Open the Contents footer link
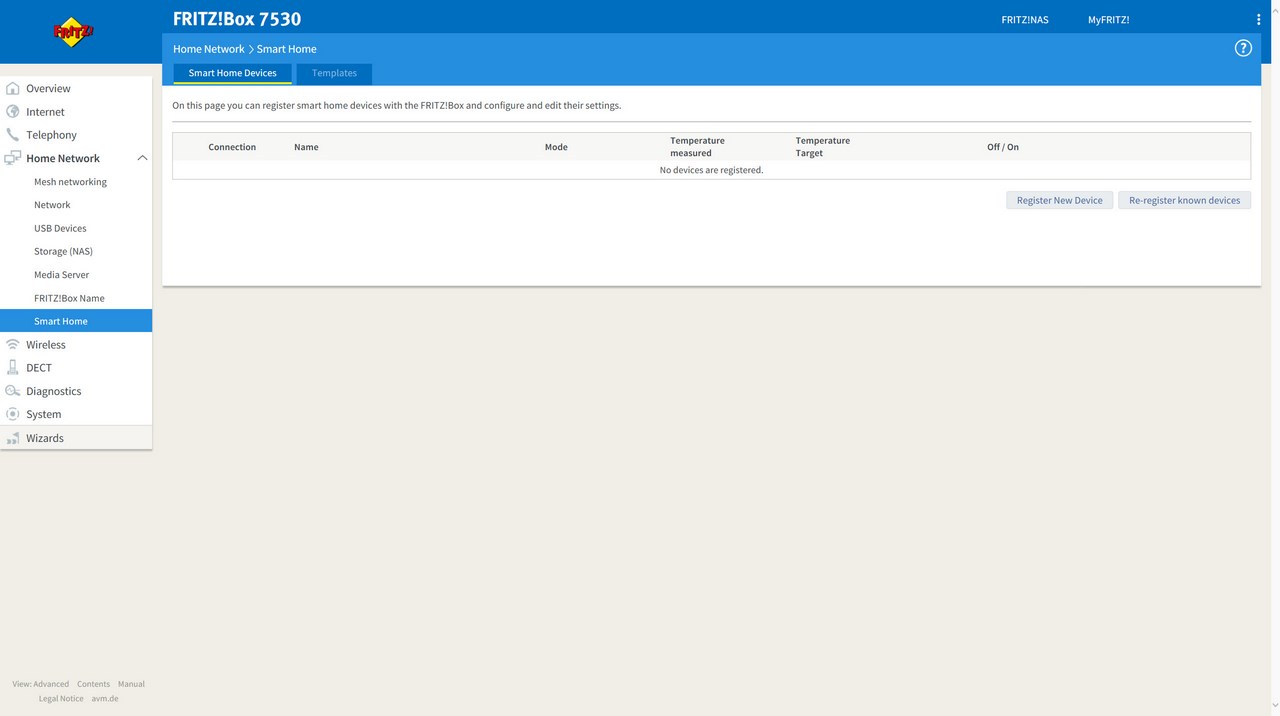Screen dimensions: 1280x716 93,684
